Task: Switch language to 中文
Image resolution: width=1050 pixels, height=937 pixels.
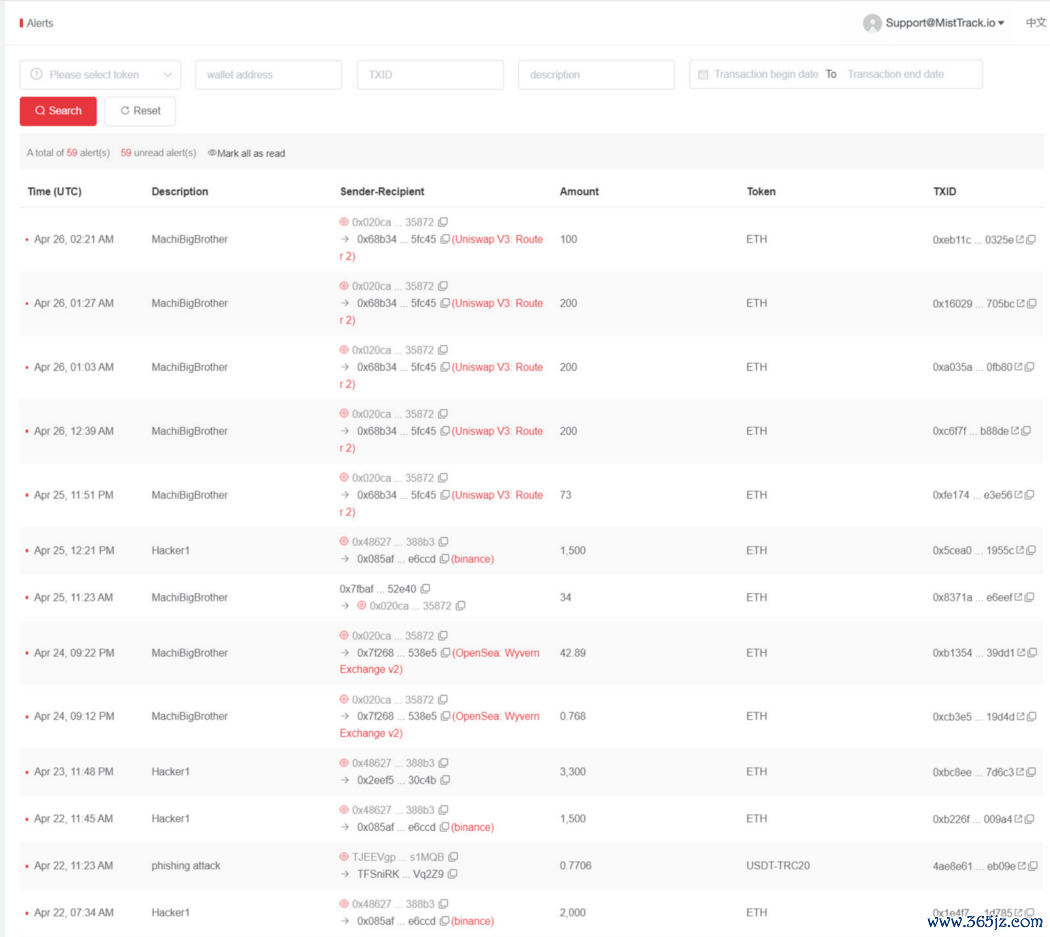Action: [1036, 23]
